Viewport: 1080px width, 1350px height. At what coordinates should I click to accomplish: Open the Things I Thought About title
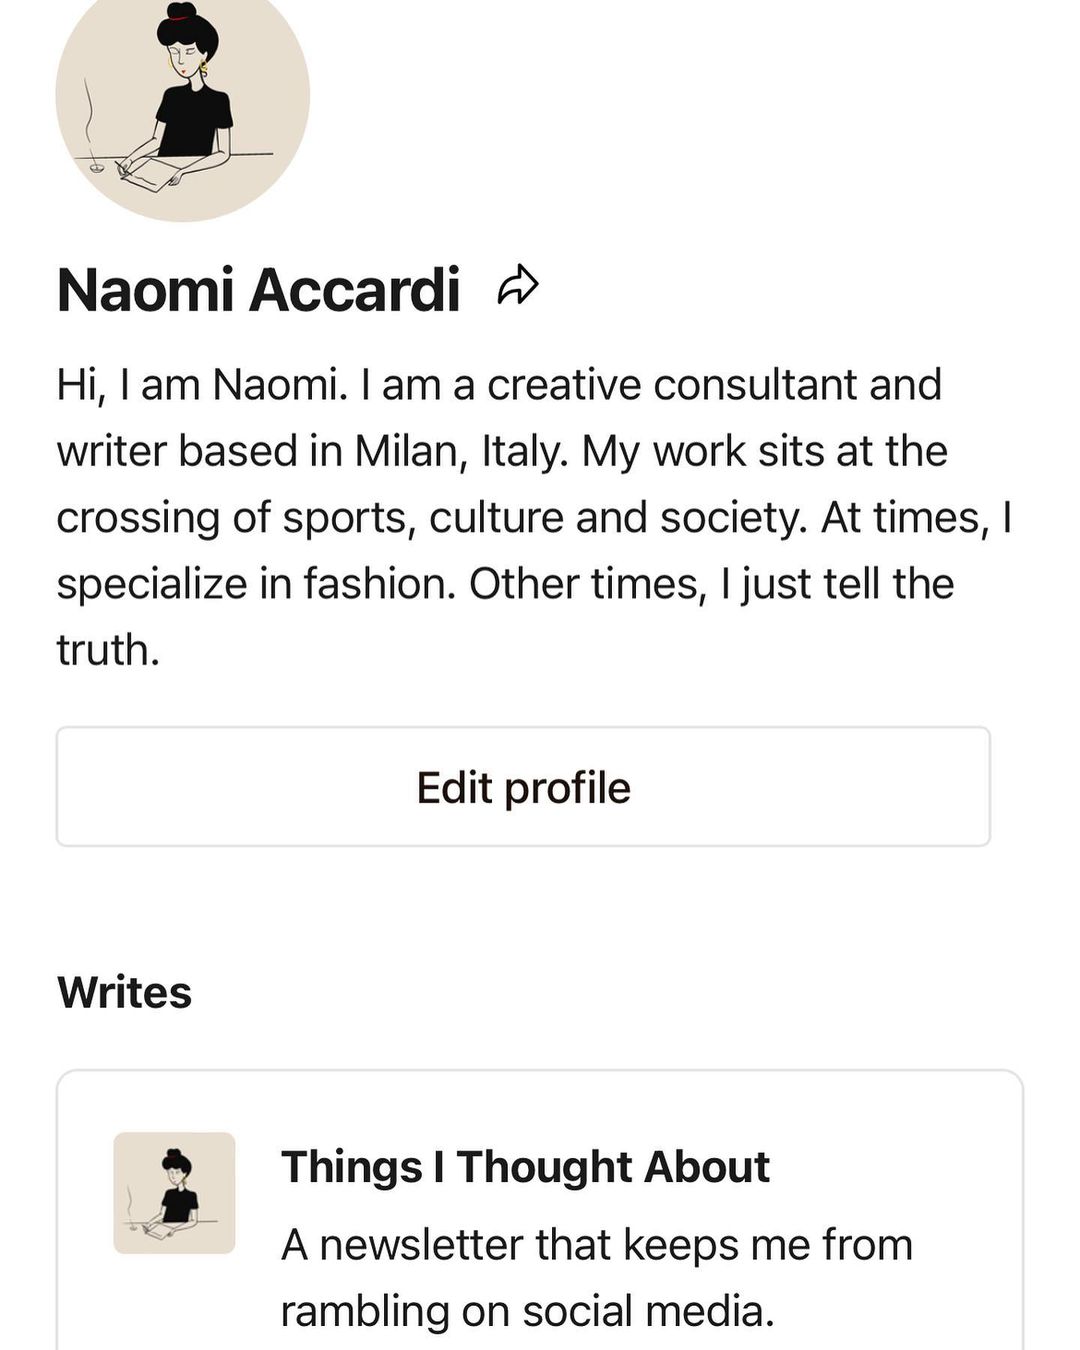click(x=525, y=1167)
